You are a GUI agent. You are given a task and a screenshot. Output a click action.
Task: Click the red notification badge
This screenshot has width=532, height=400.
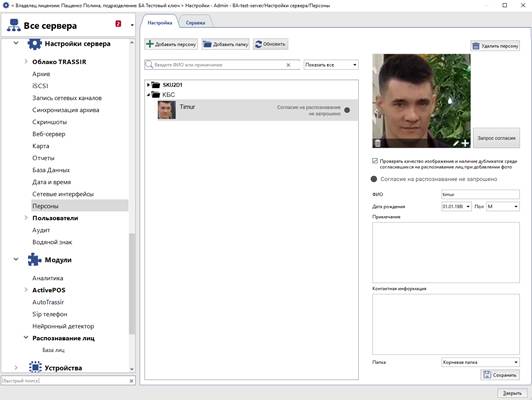click(118, 23)
